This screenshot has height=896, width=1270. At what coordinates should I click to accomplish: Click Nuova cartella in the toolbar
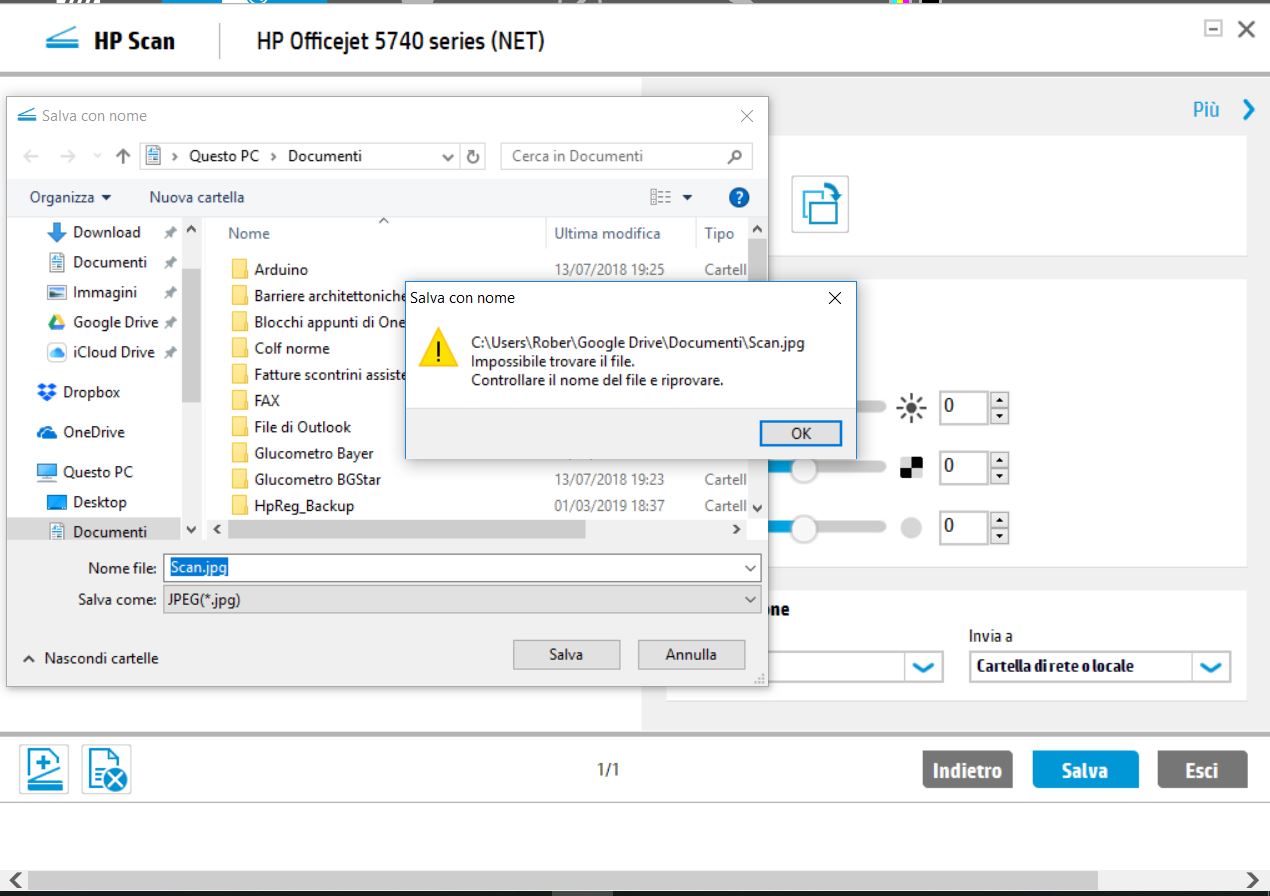(196, 198)
